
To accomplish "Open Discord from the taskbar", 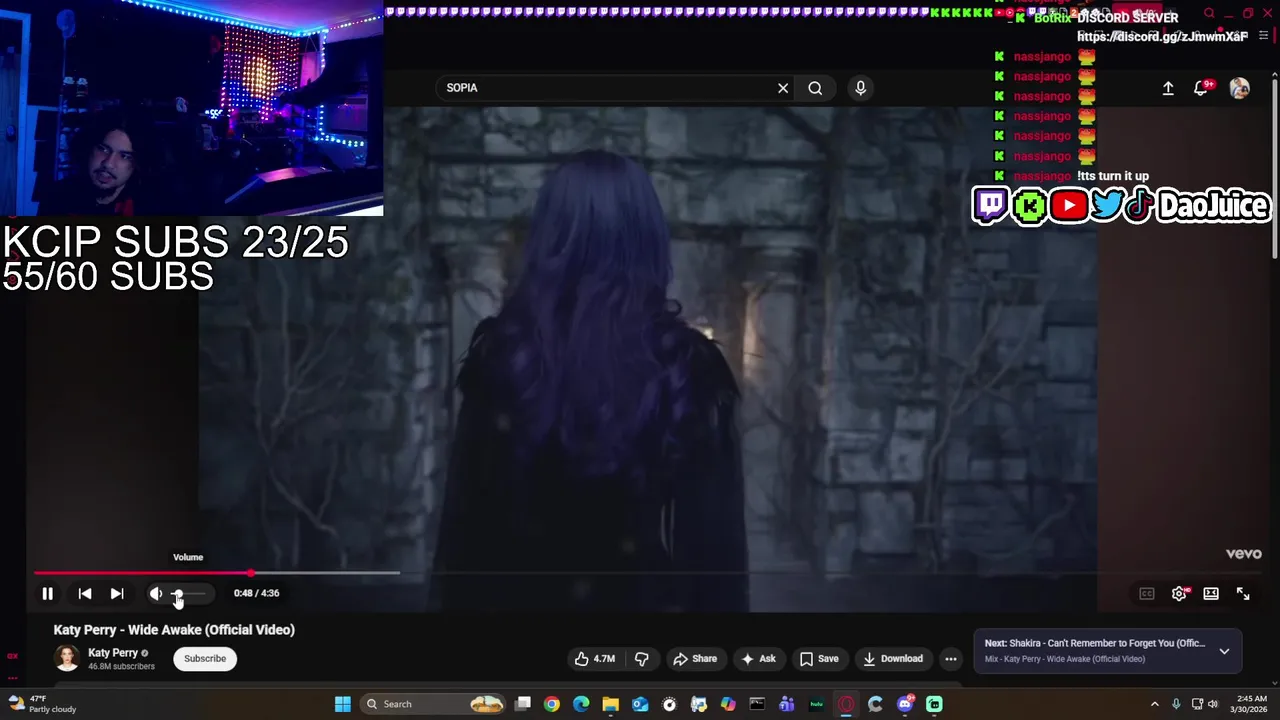I will pyautogui.click(x=905, y=704).
